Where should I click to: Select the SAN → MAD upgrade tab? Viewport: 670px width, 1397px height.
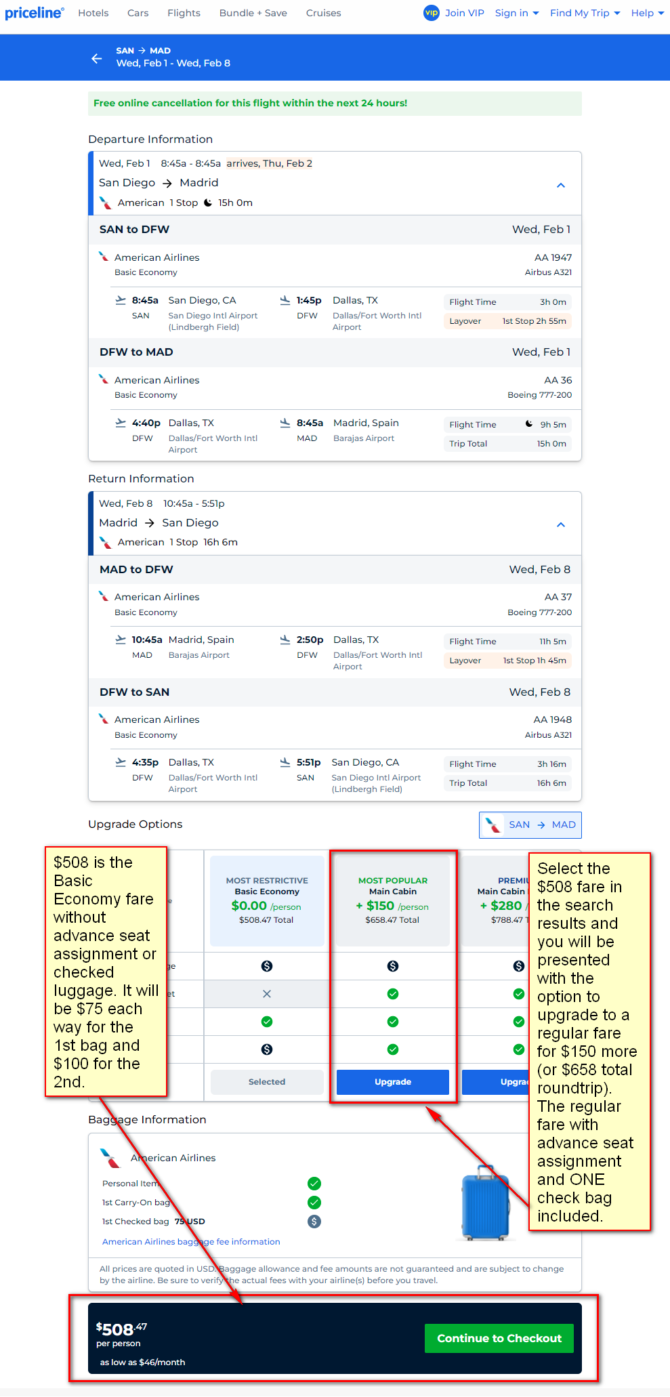pos(530,825)
